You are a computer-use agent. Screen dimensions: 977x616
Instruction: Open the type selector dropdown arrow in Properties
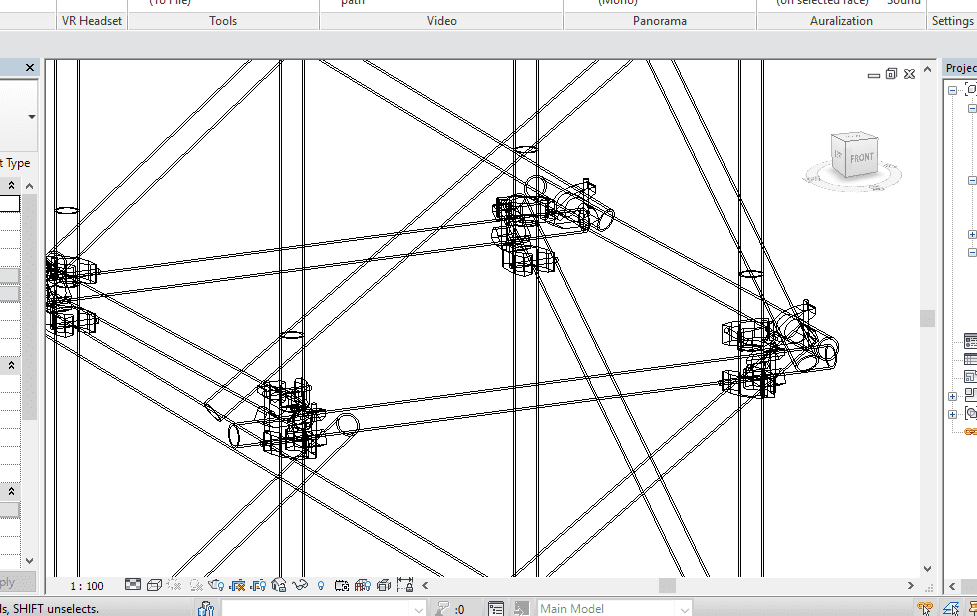(x=31, y=117)
